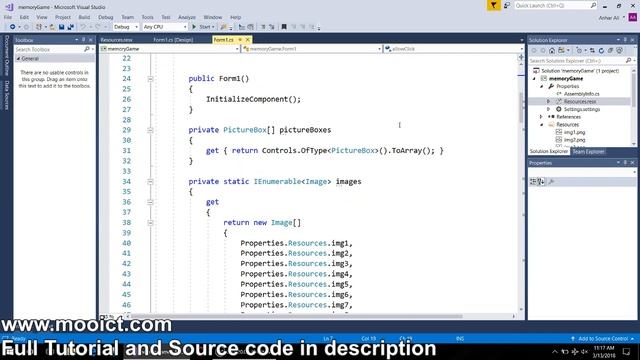Click the Open File toolbar icon
The width and height of the screenshot is (640, 360).
click(52, 27)
